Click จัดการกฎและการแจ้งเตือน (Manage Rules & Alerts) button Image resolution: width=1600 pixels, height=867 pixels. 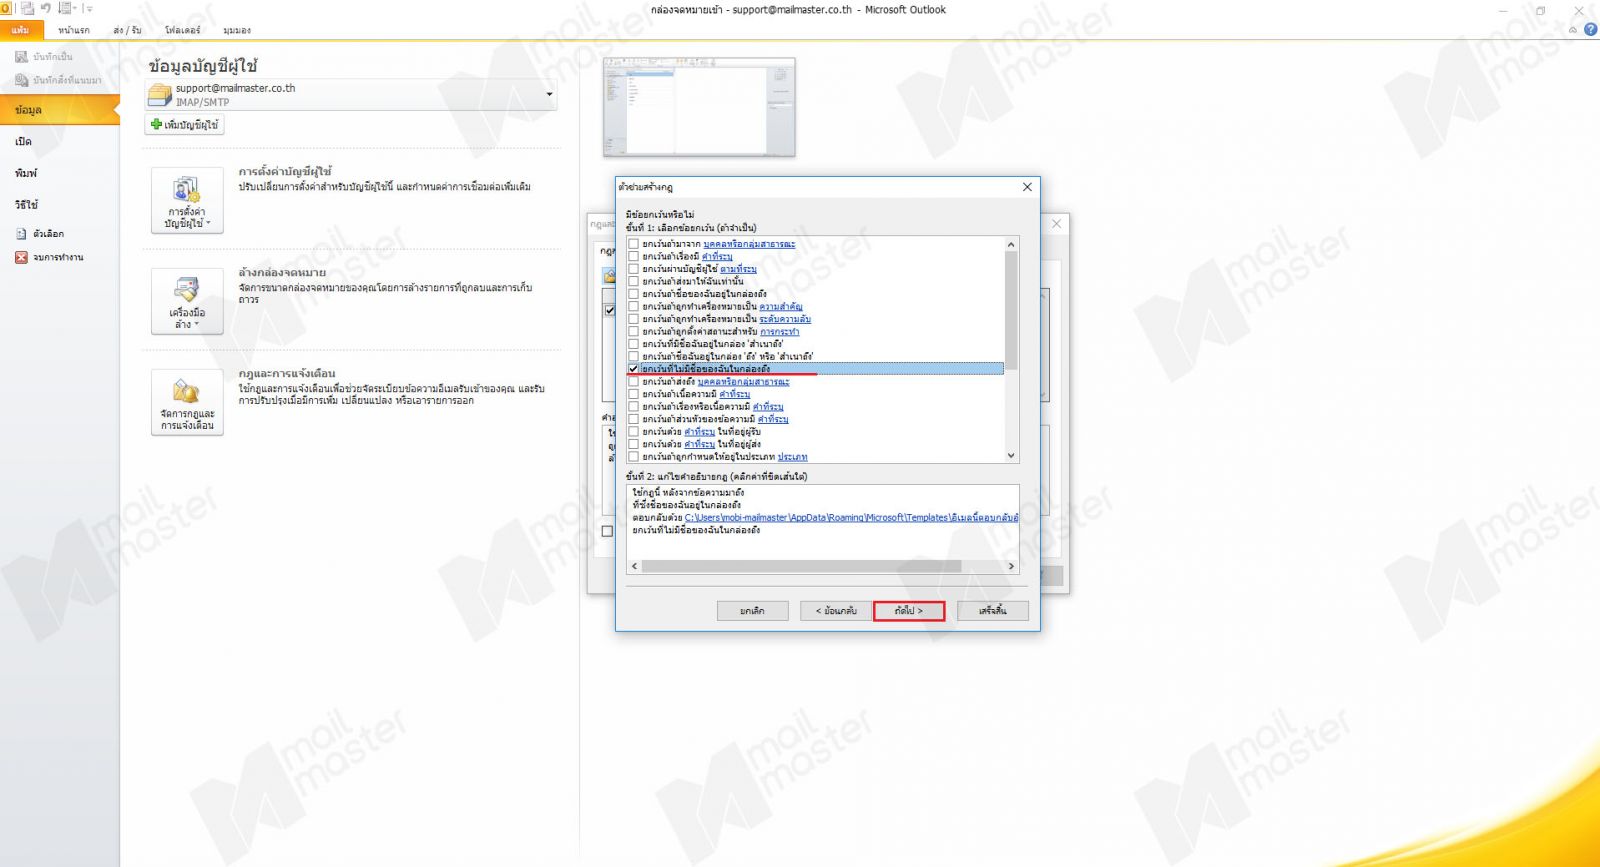tap(187, 402)
